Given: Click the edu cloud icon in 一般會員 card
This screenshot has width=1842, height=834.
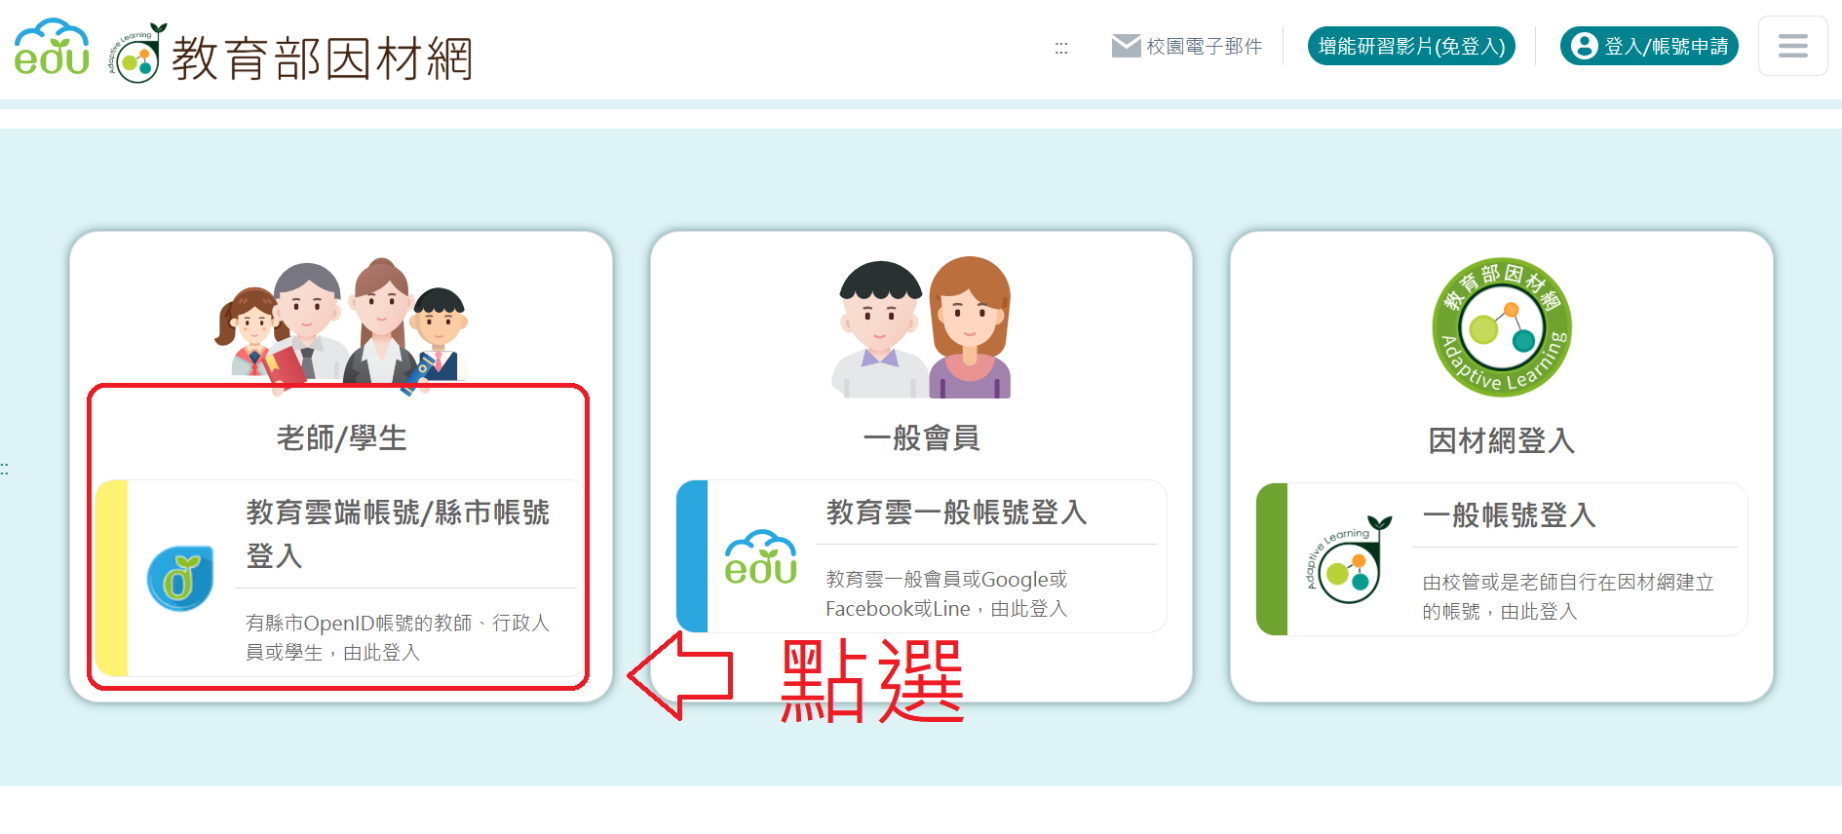Looking at the screenshot, I should (x=760, y=558).
